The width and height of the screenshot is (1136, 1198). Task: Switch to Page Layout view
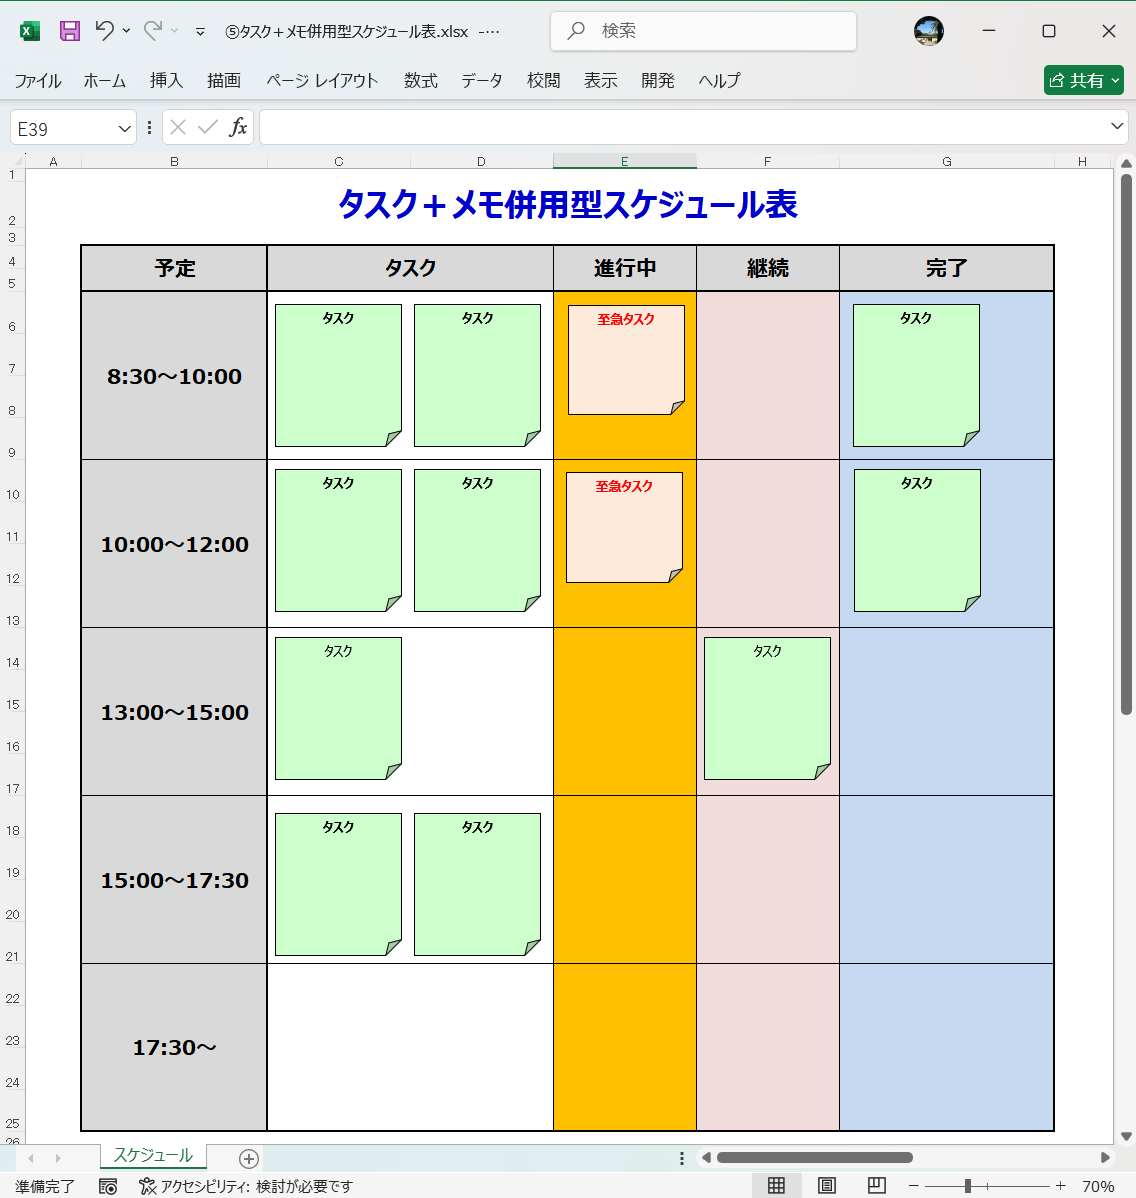click(828, 1186)
